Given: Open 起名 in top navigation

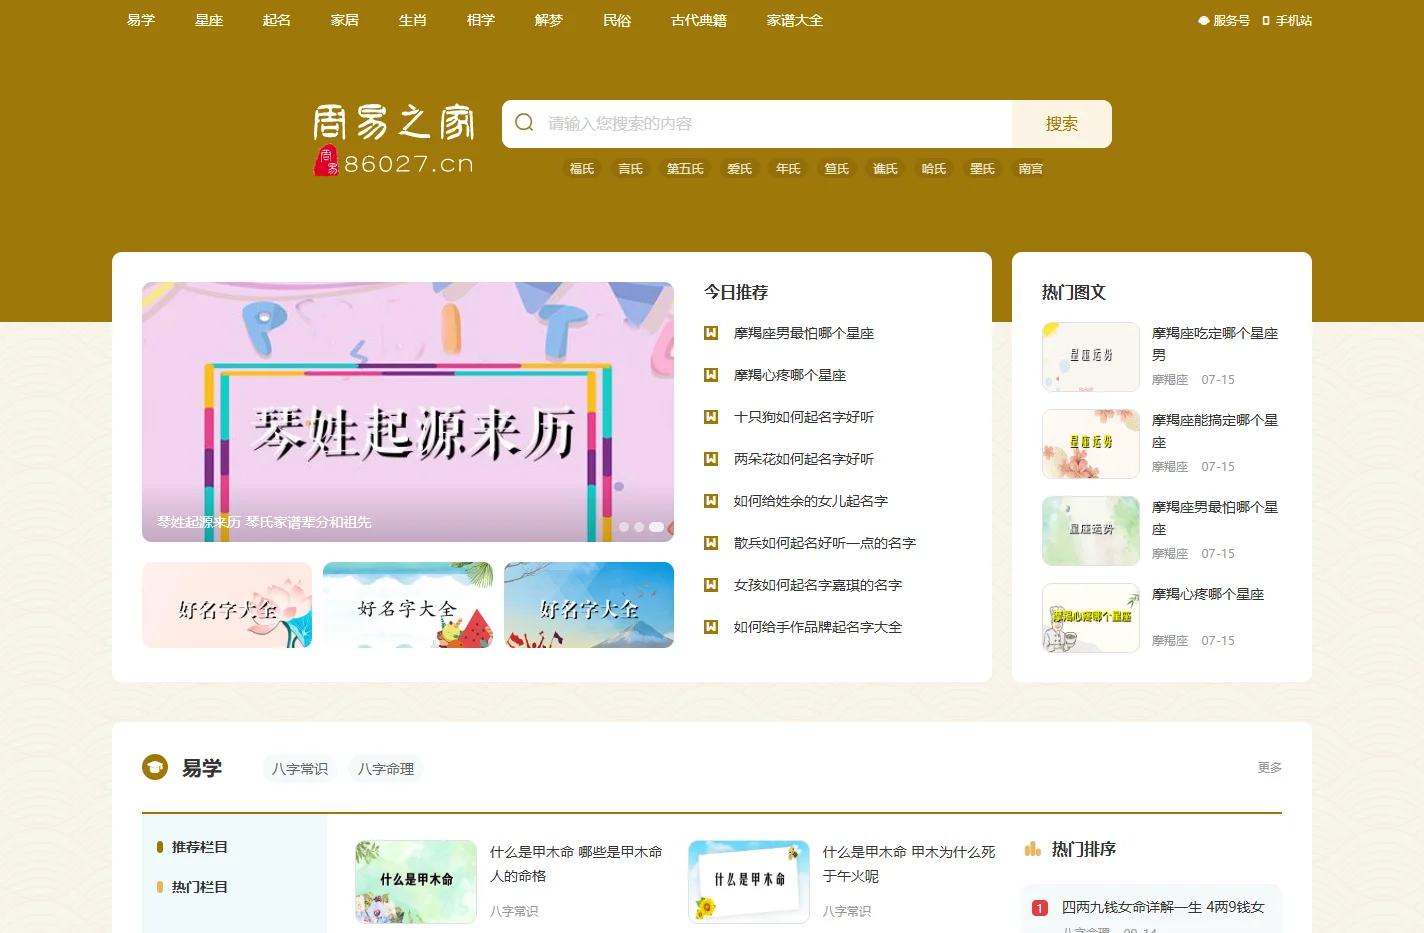Looking at the screenshot, I should pos(277,20).
